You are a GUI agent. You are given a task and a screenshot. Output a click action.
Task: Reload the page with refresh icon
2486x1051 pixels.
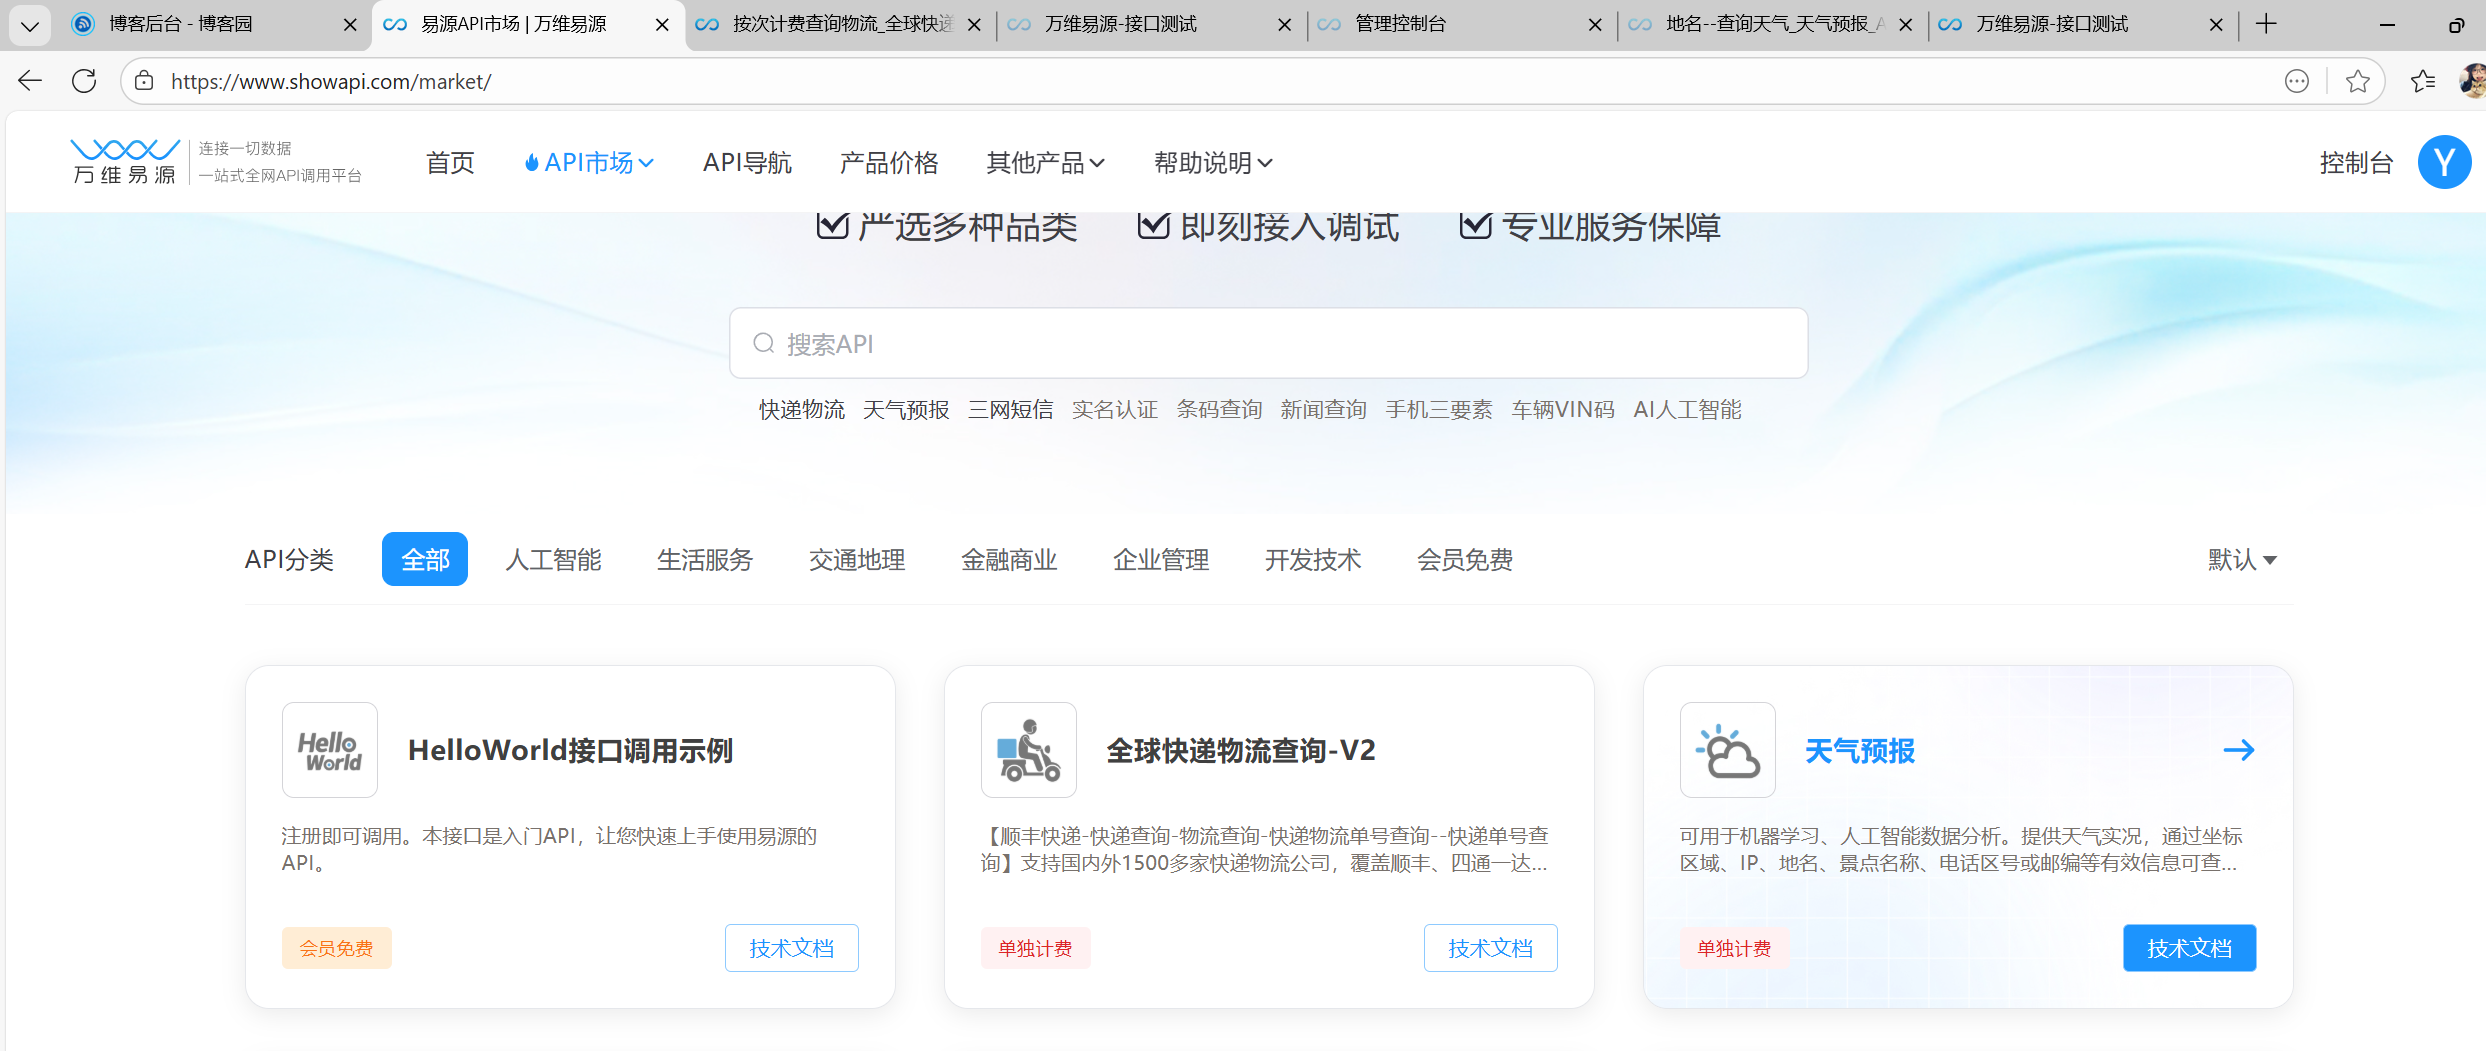click(x=84, y=81)
